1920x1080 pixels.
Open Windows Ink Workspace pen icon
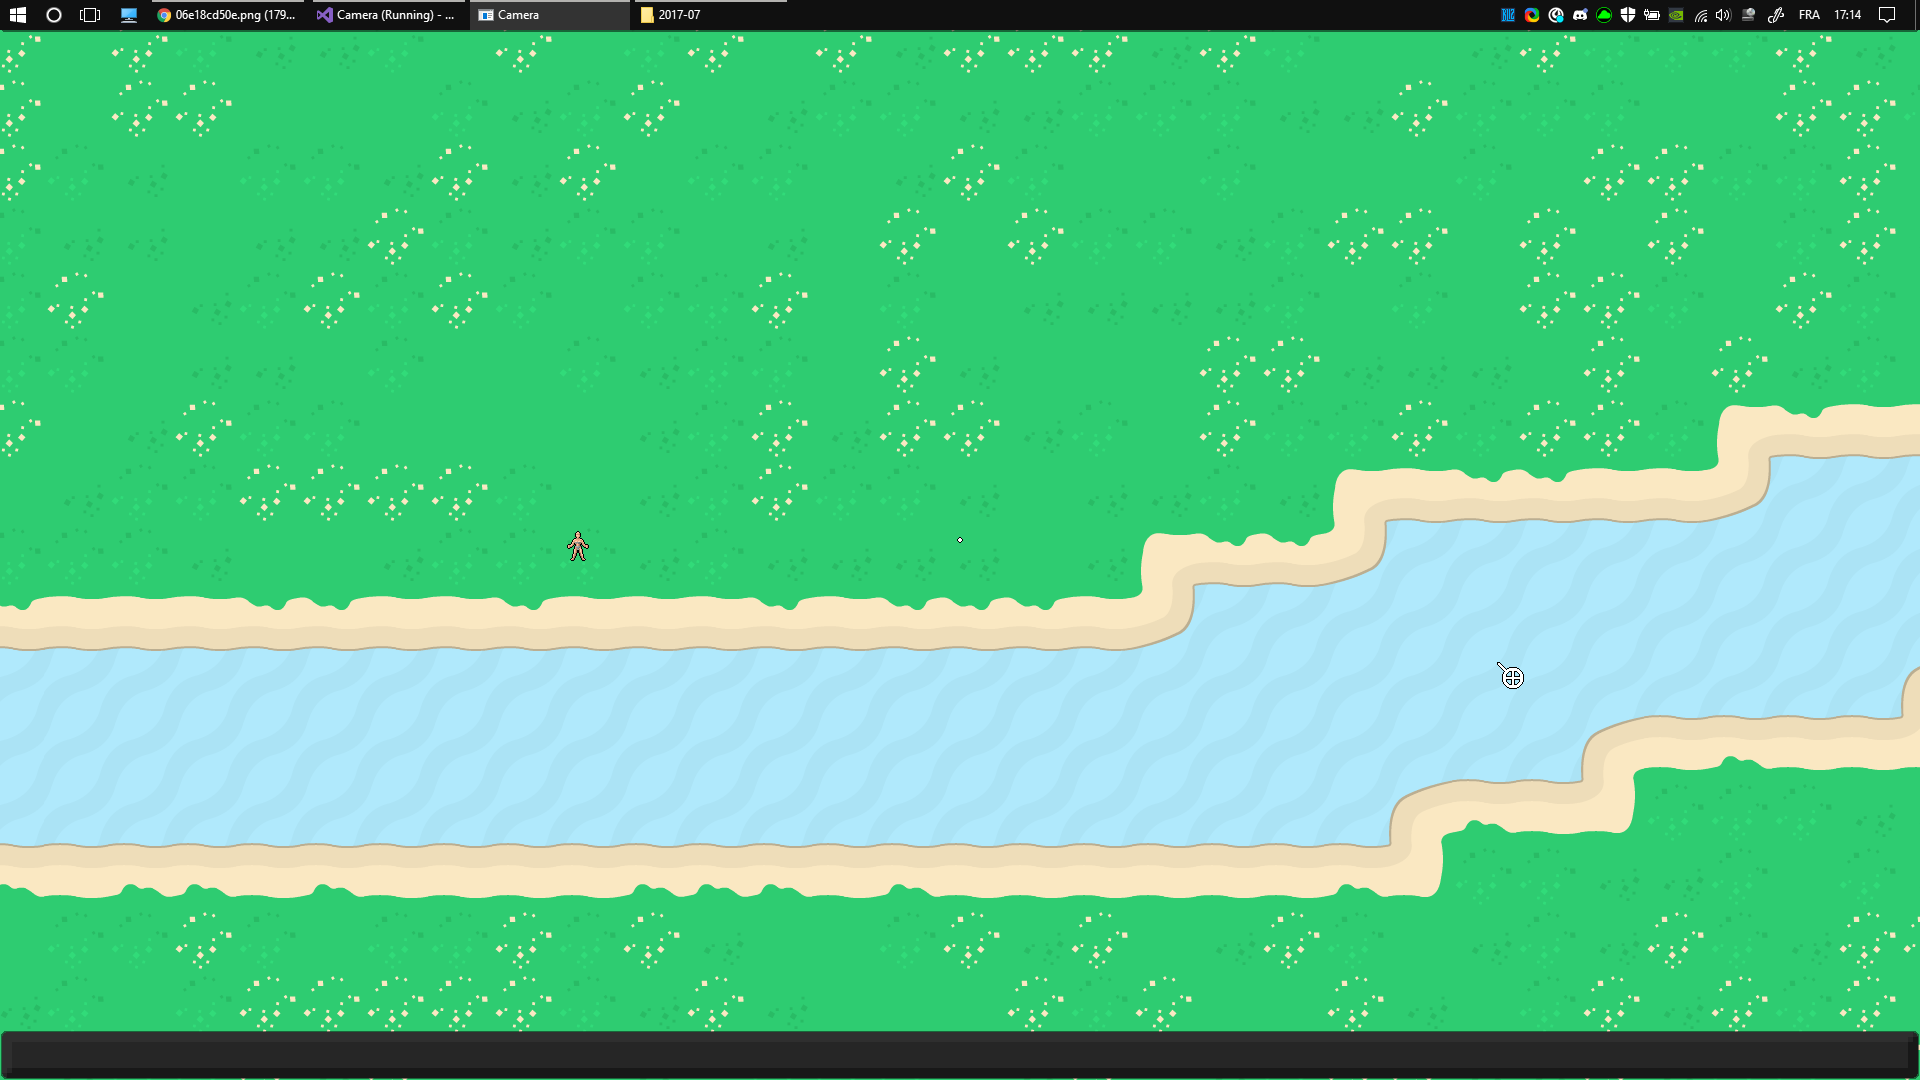(1776, 15)
